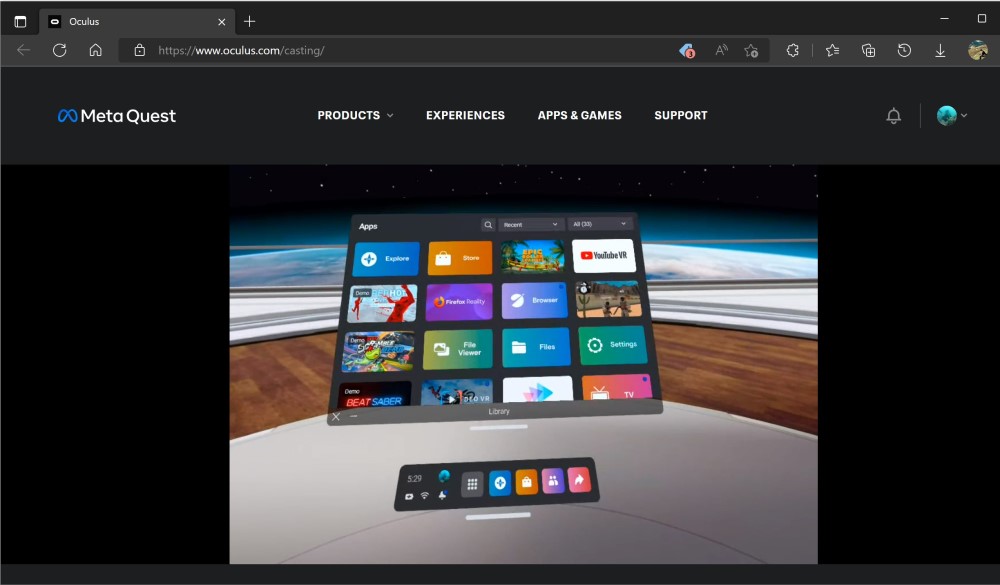Screen dimensions: 1000x585
Task: Focus the address bar URL
Action: 241,50
